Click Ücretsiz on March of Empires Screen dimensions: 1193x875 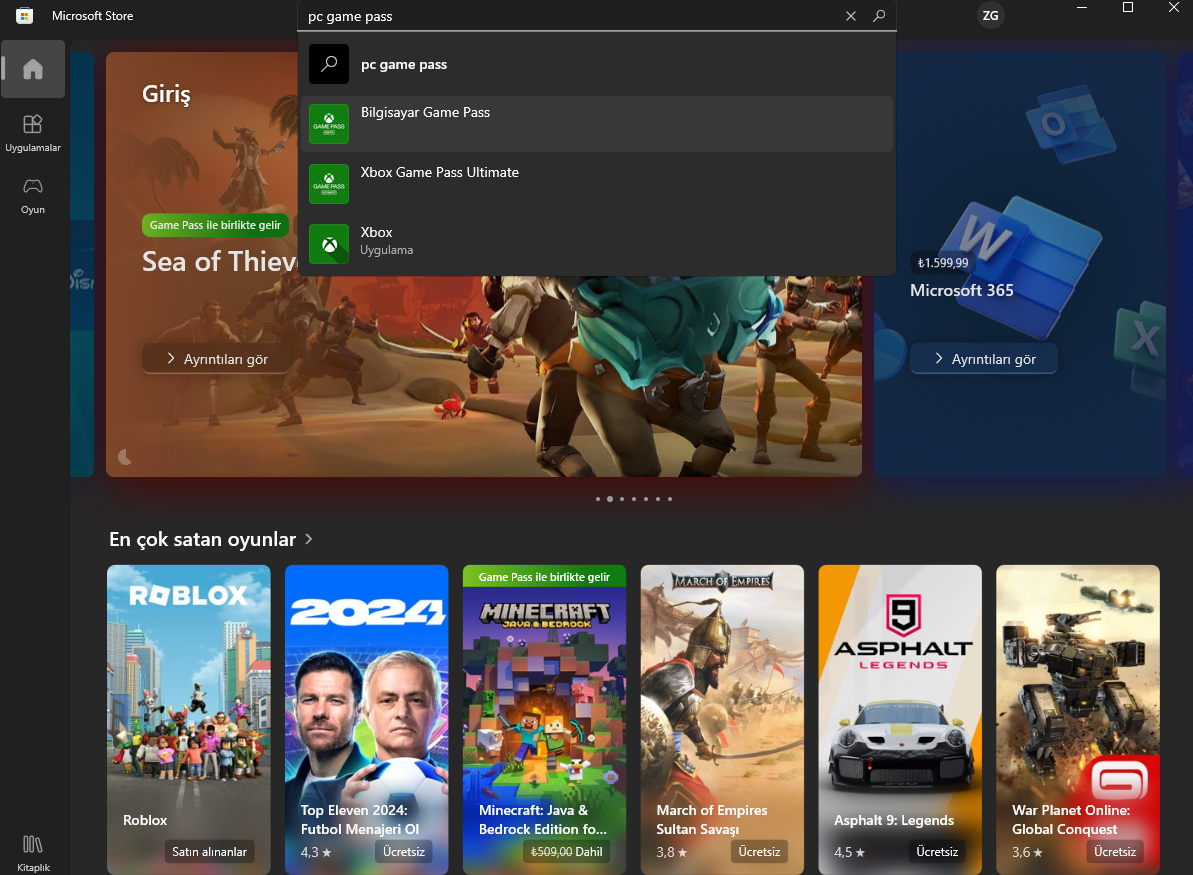pyautogui.click(x=759, y=851)
